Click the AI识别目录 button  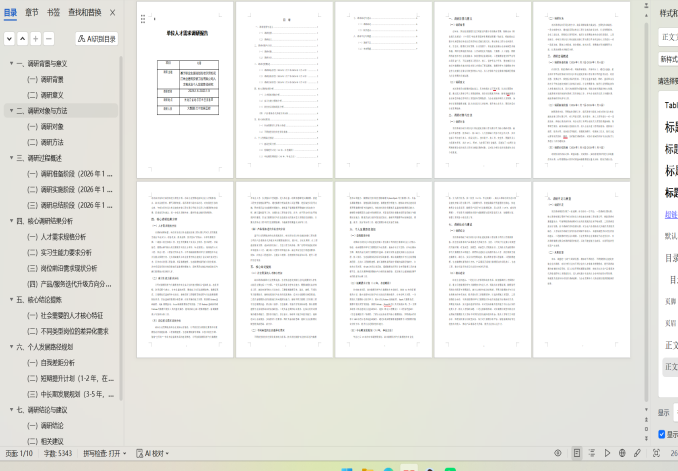coord(96,39)
